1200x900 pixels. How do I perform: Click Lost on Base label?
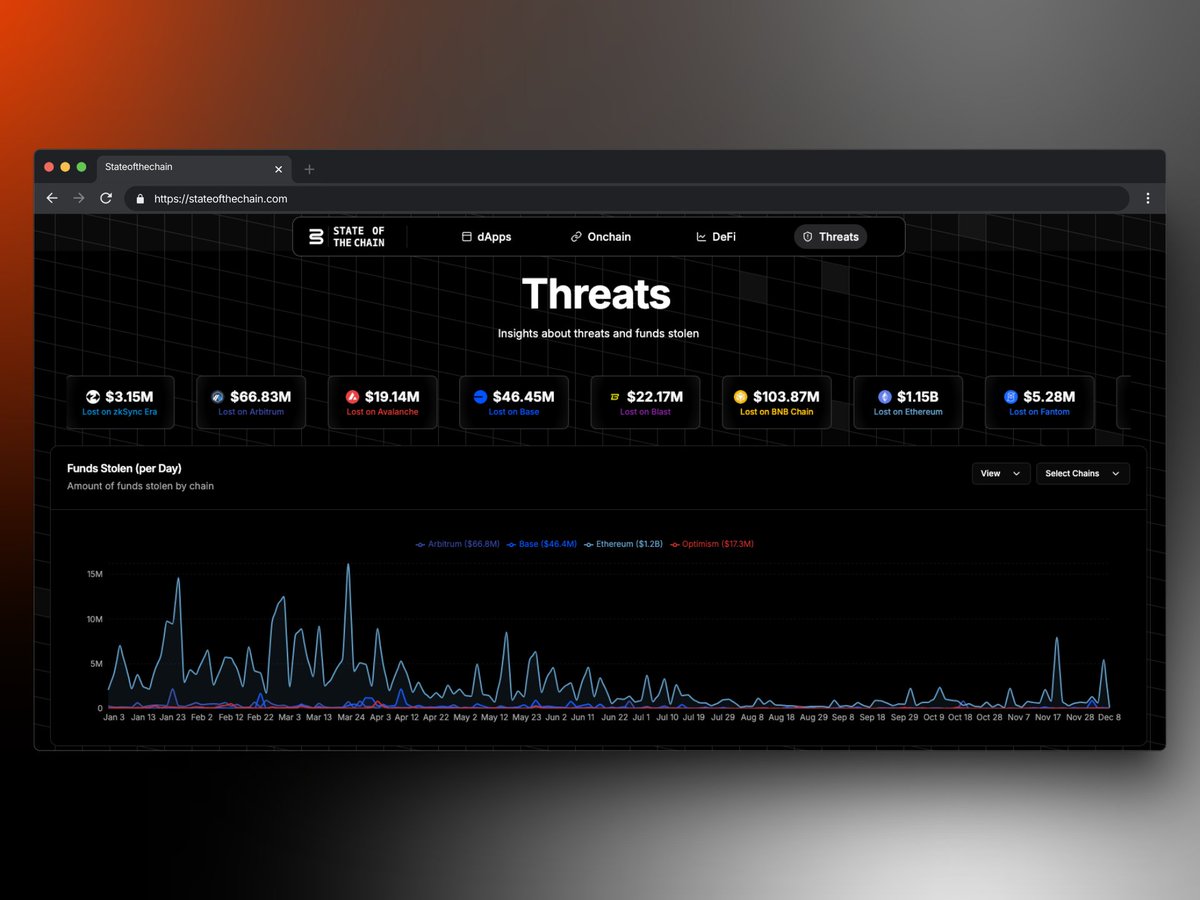click(514, 412)
